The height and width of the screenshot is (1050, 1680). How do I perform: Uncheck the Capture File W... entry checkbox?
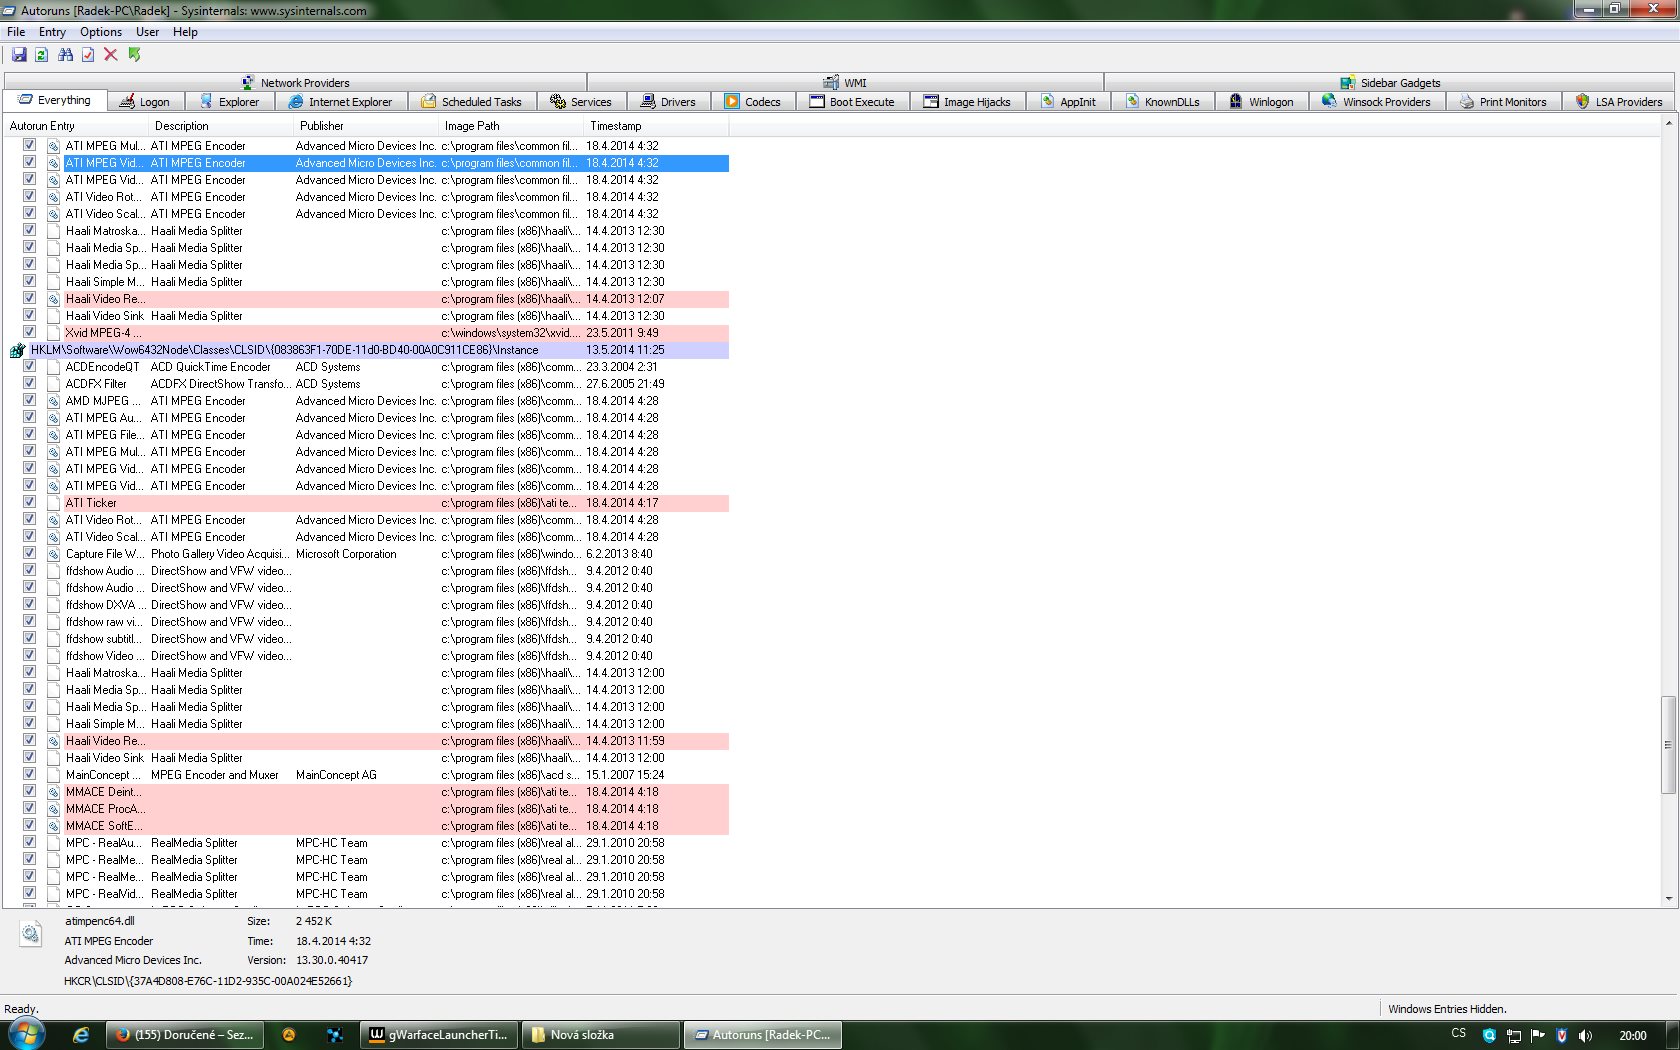click(30, 553)
